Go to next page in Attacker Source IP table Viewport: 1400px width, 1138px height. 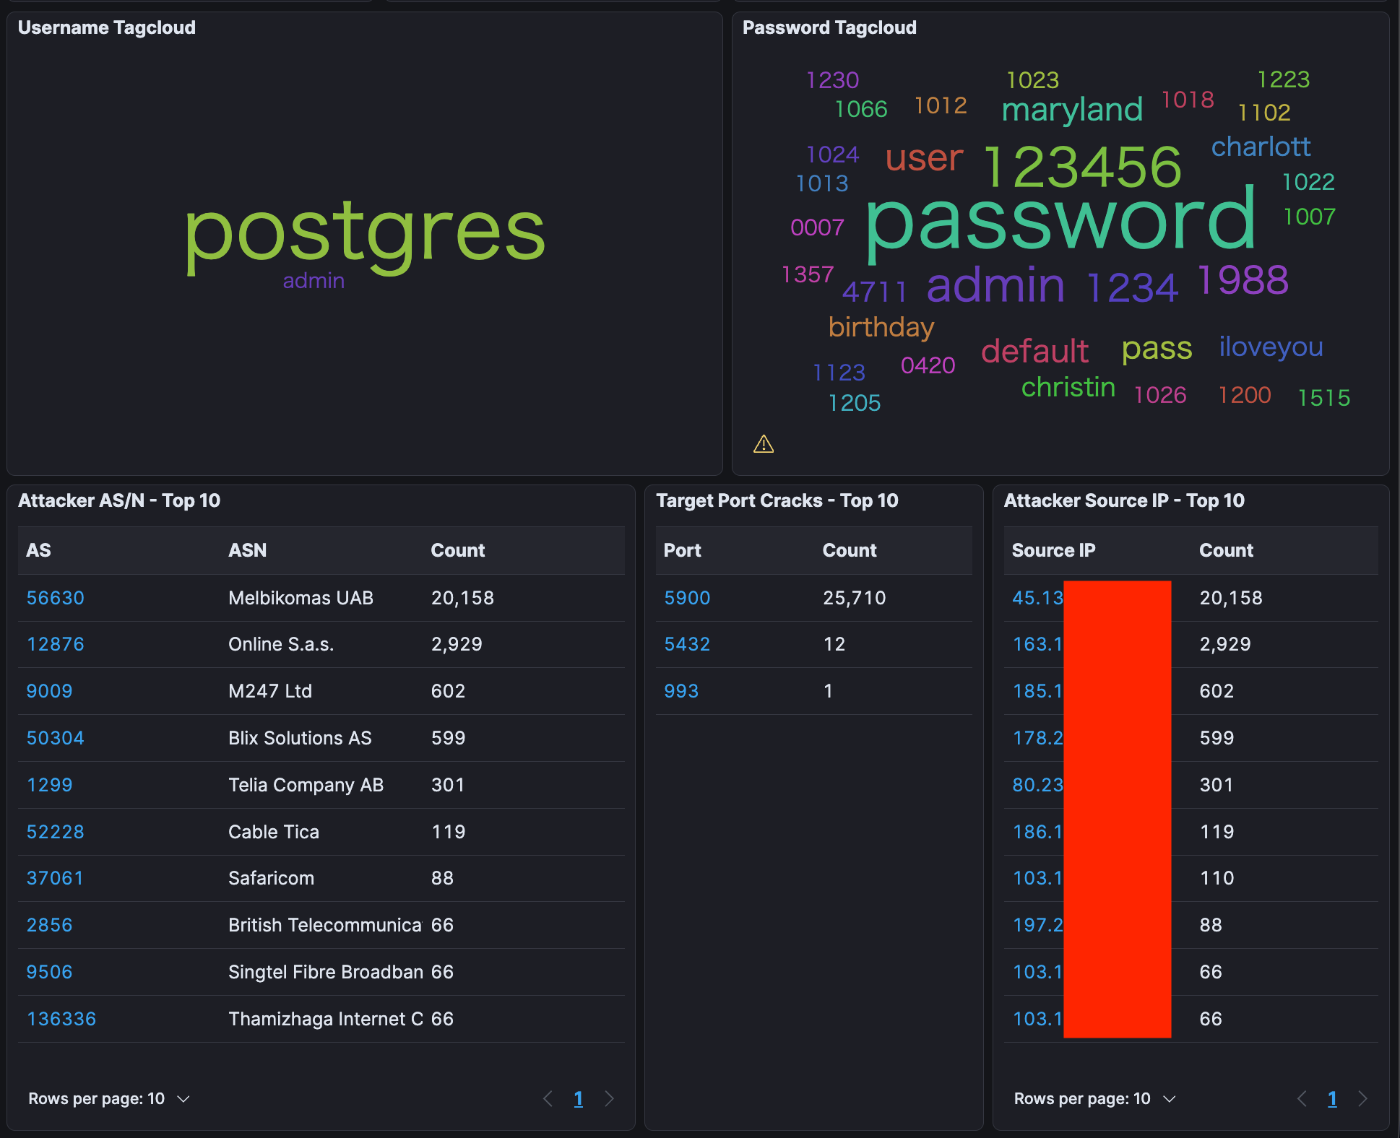click(x=1363, y=1098)
